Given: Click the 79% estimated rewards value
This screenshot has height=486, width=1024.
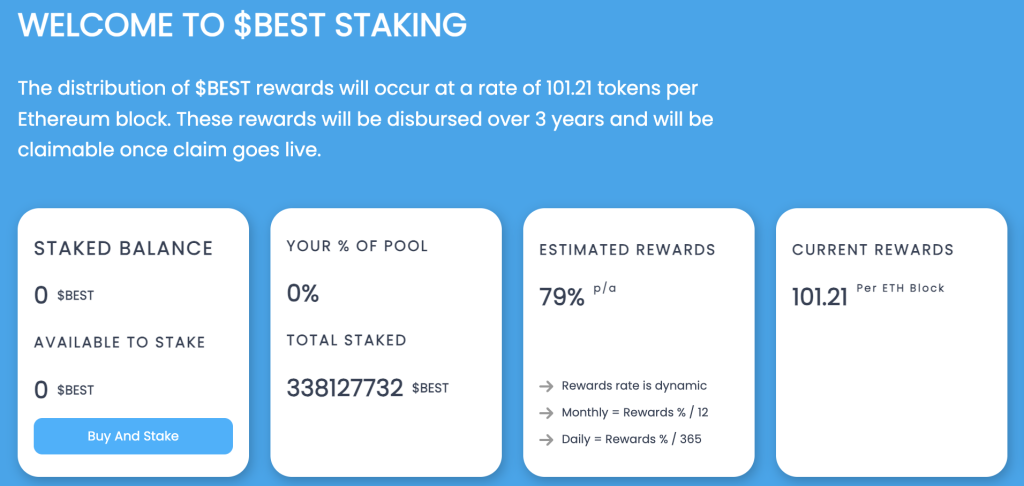Looking at the screenshot, I should click(561, 297).
